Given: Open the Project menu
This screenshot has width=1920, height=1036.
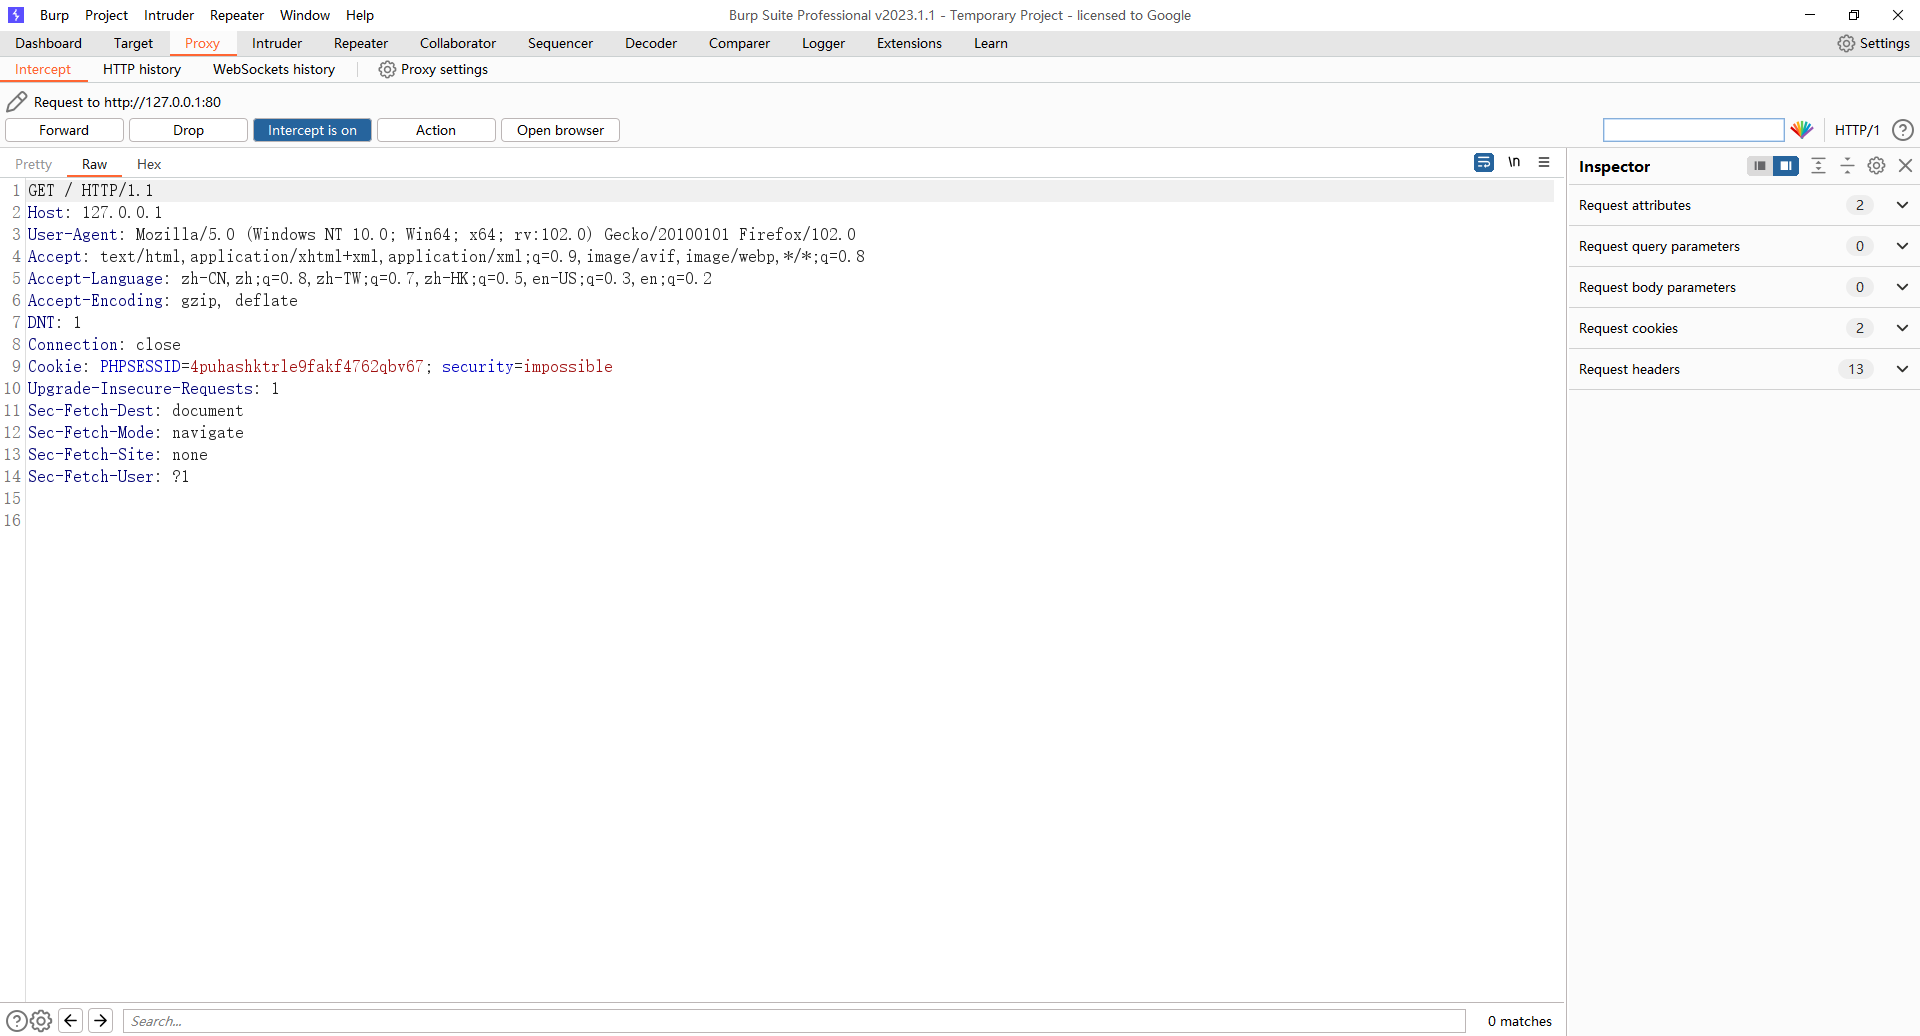Looking at the screenshot, I should coord(106,15).
